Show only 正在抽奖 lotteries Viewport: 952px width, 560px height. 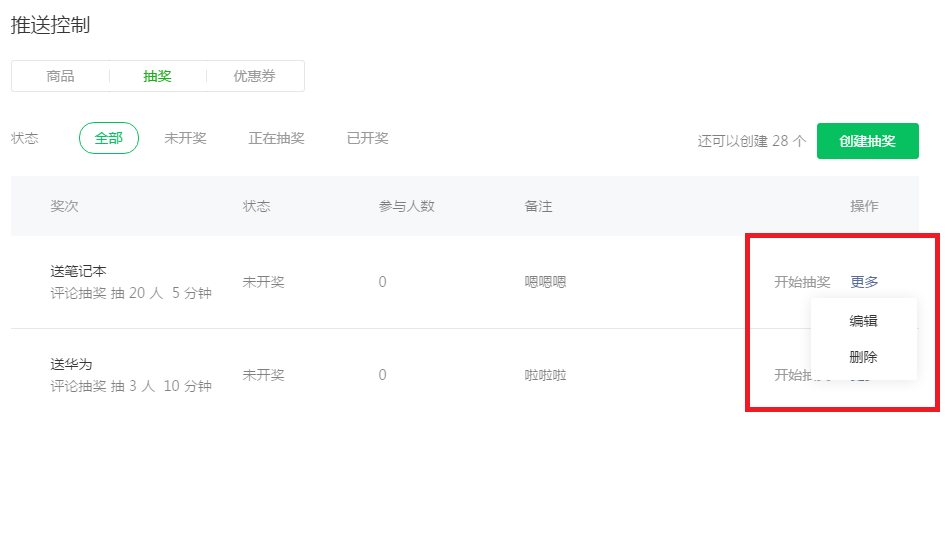click(x=276, y=138)
